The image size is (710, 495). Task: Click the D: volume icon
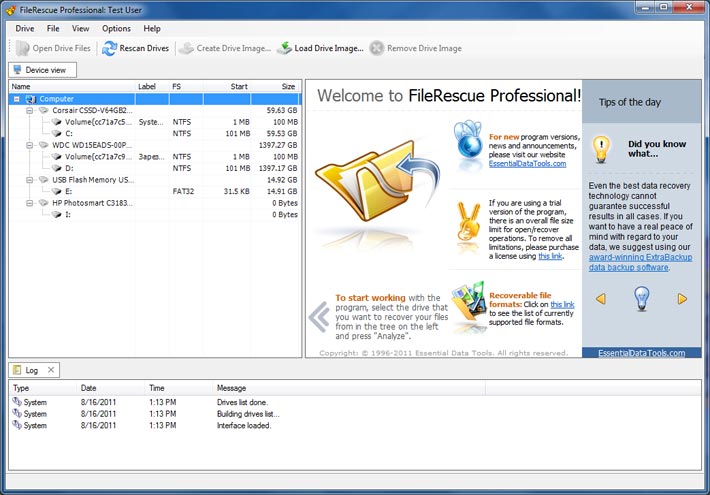[x=57, y=168]
